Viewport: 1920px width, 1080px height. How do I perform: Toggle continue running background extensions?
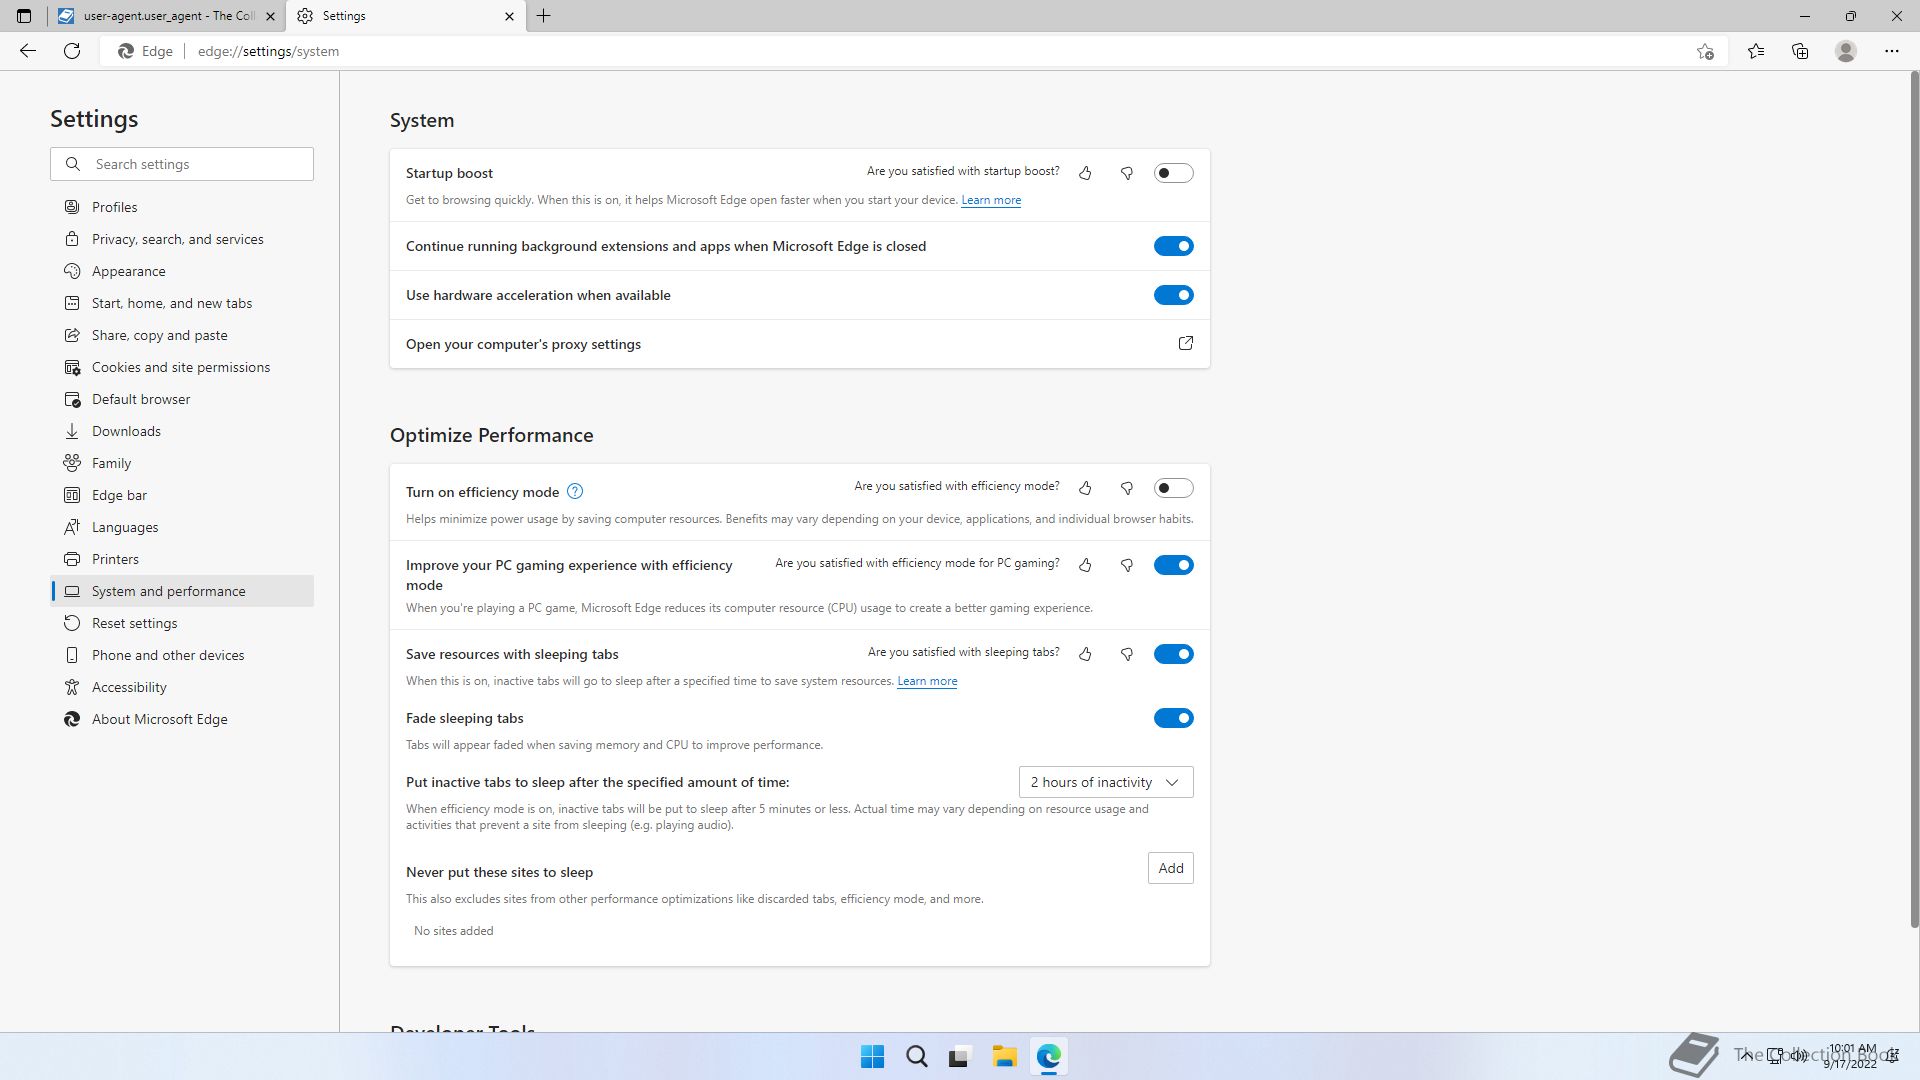pyautogui.click(x=1173, y=246)
